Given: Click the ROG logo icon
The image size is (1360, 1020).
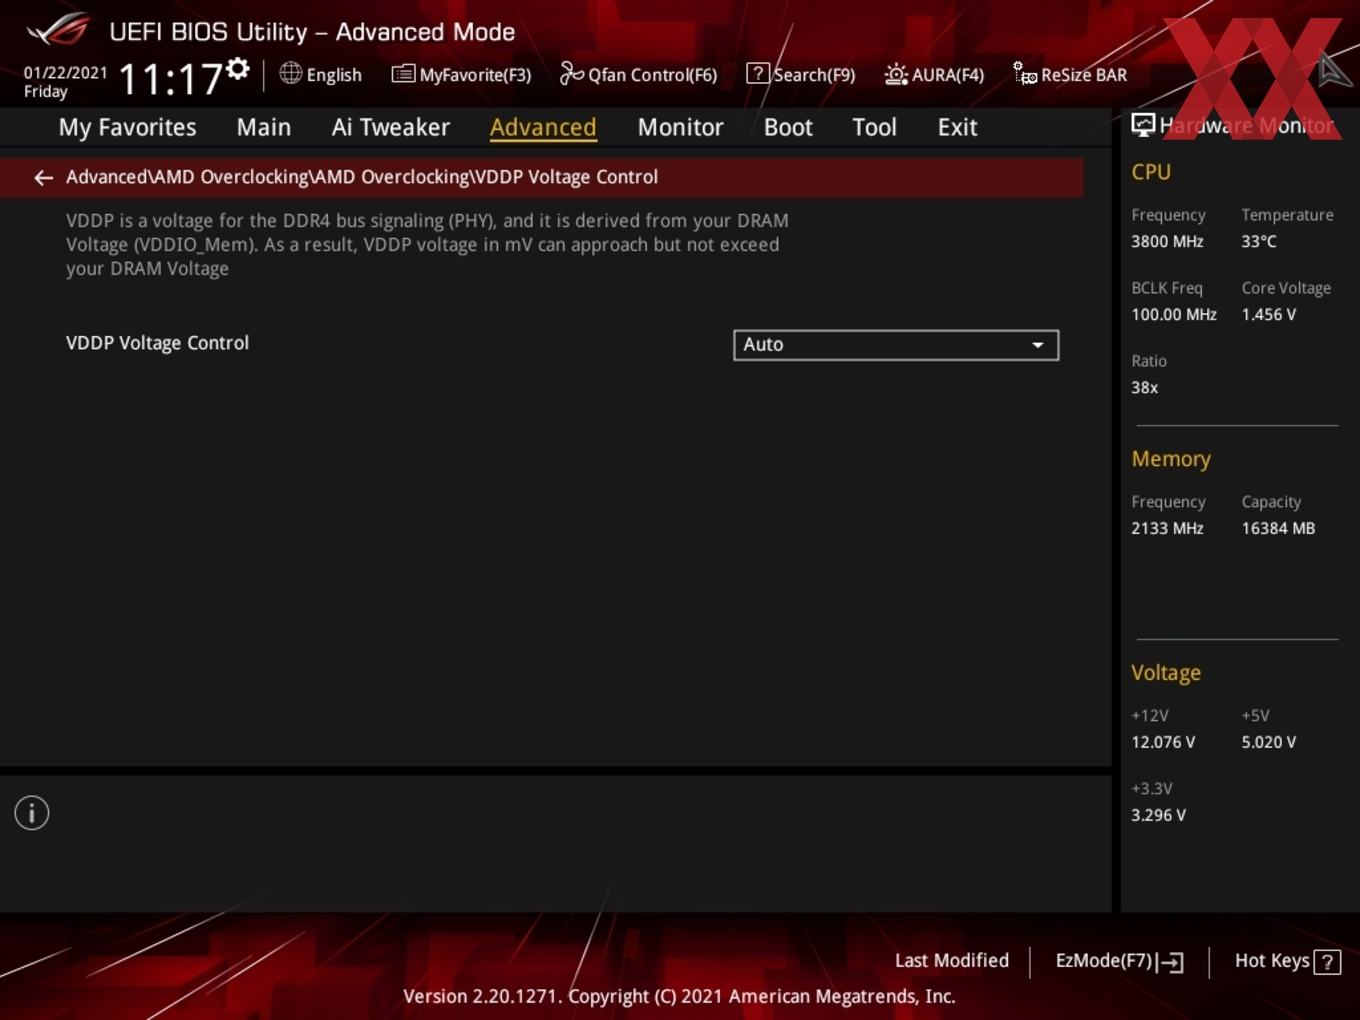Looking at the screenshot, I should tap(58, 29).
